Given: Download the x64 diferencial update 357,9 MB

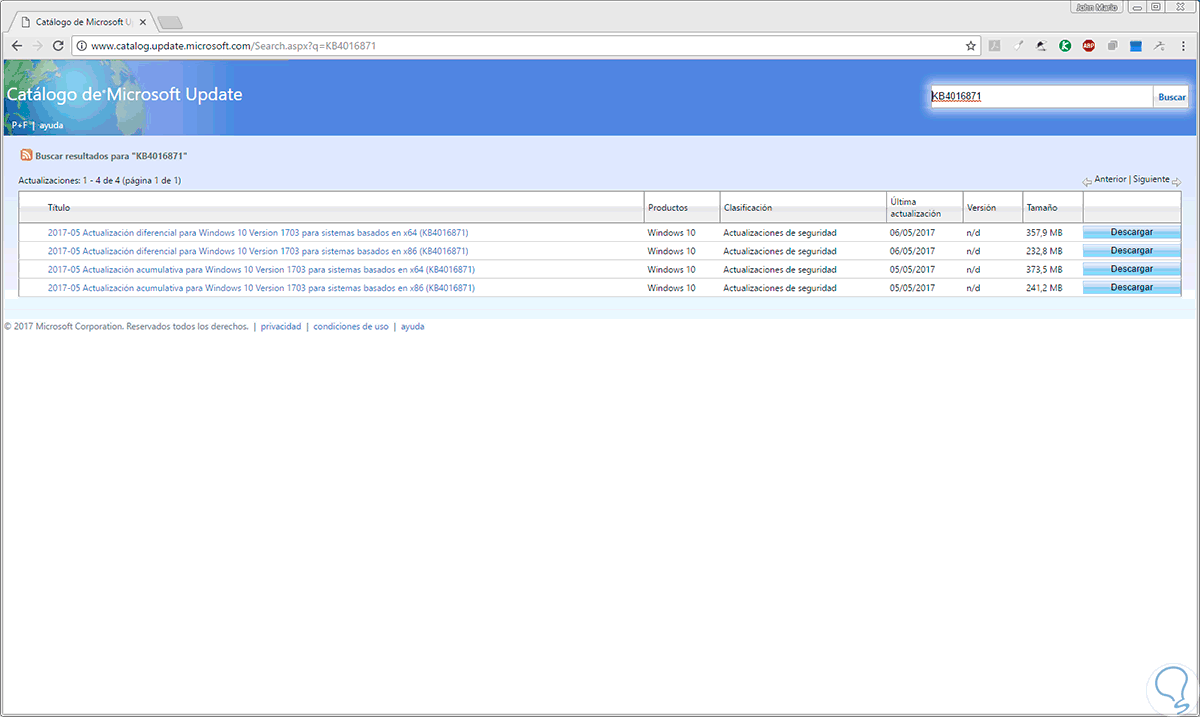Looking at the screenshot, I should (x=1132, y=232).
